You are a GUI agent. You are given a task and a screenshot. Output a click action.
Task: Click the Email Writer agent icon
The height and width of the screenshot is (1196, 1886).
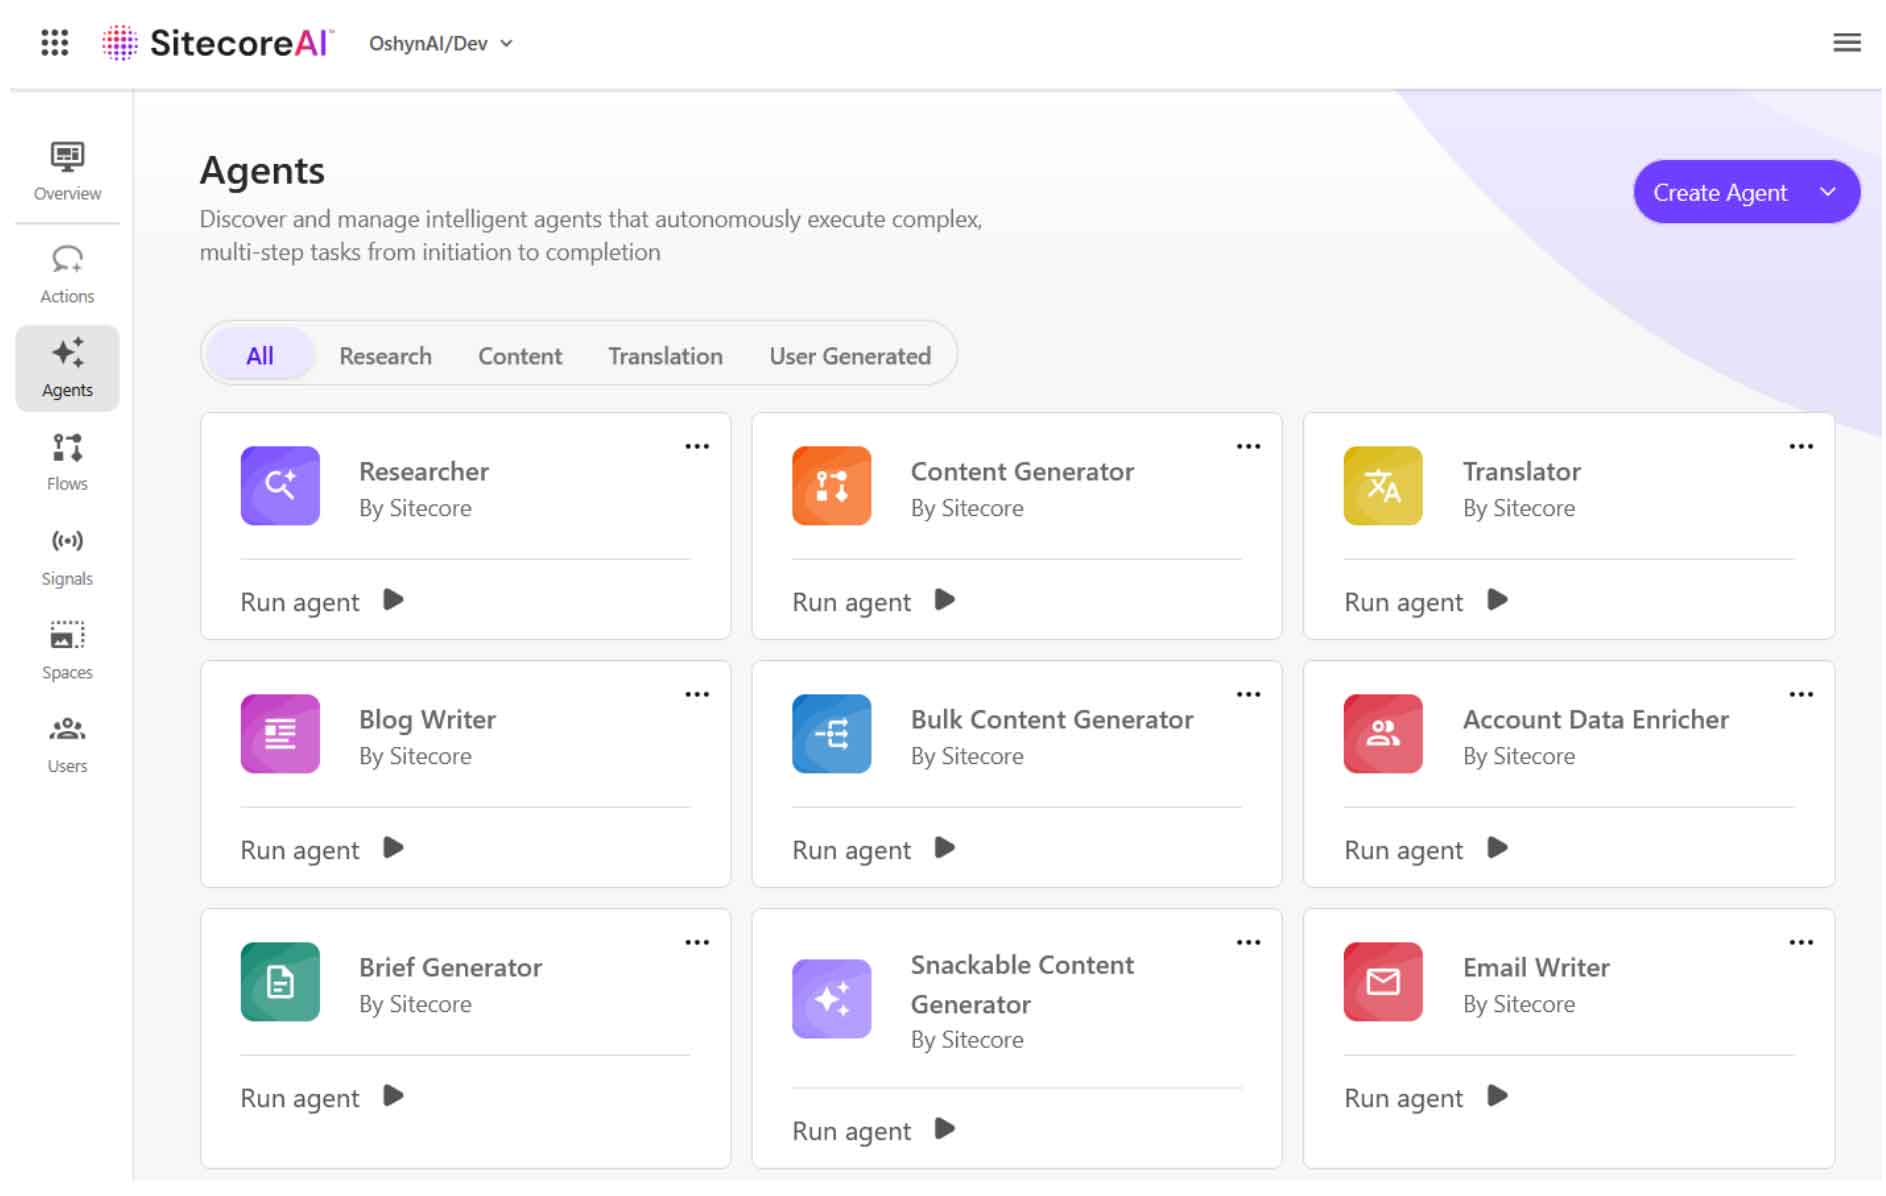1383,982
